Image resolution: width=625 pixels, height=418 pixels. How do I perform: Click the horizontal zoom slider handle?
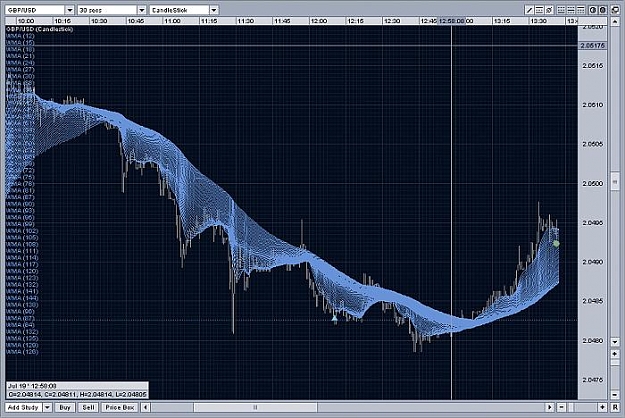[571, 407]
